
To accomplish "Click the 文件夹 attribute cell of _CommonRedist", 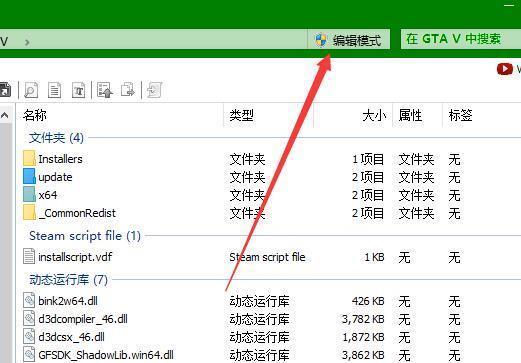I will (416, 213).
